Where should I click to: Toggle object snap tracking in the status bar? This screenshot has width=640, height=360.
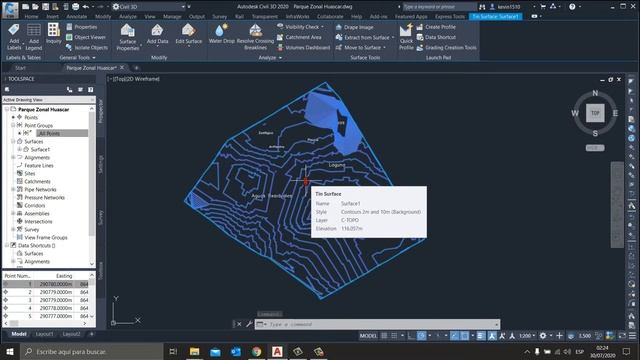point(454,336)
